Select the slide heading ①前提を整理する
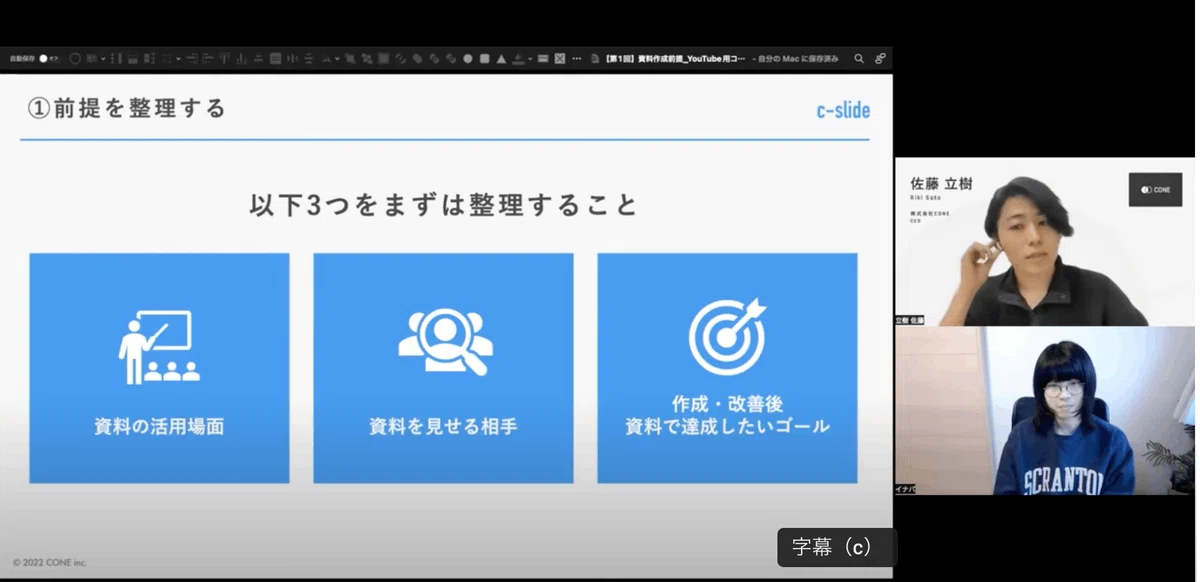The image size is (1200, 582). [x=127, y=108]
